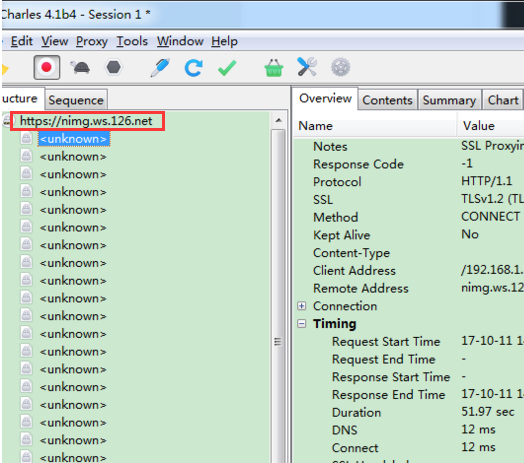
Task: Click lock icon of highlighted unknown entry
Action: (x=26, y=138)
